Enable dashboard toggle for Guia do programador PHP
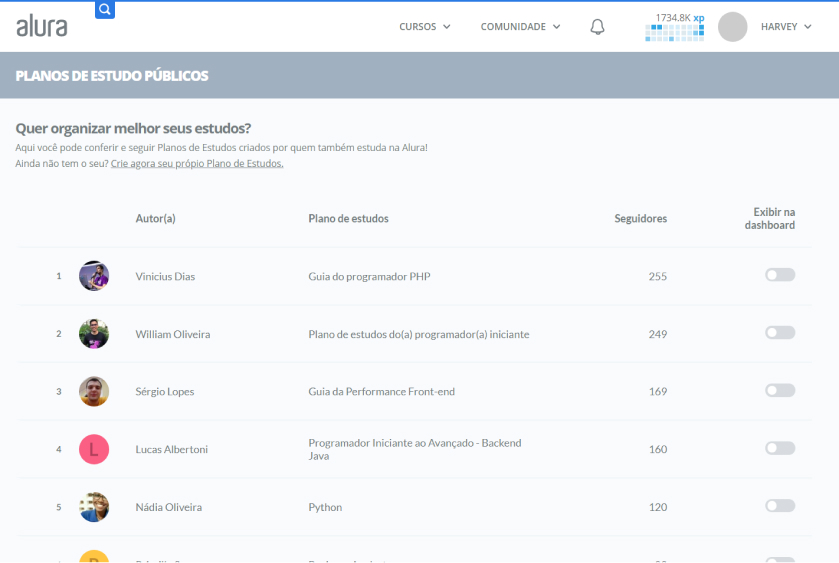 780,275
